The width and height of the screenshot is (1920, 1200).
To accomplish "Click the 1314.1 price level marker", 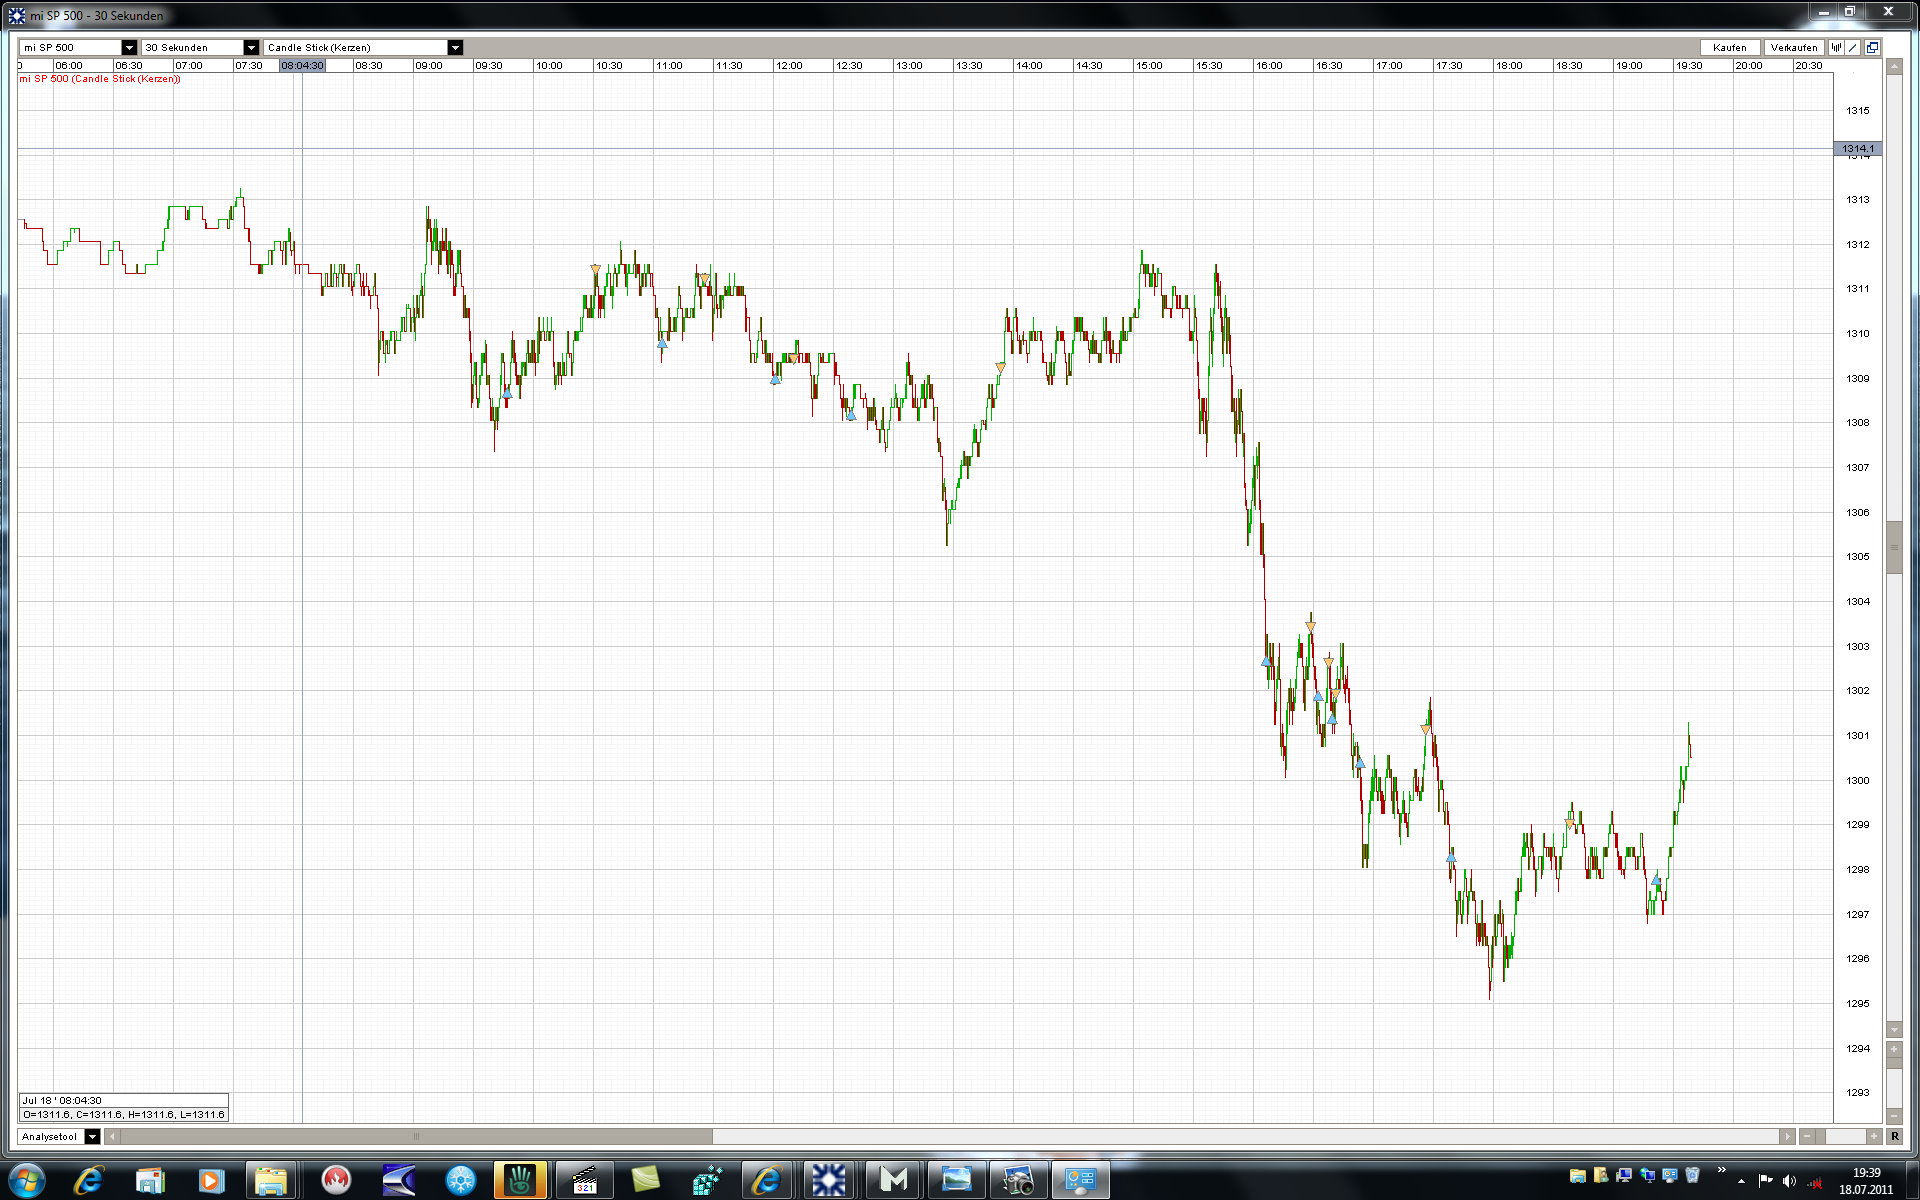I will (x=1858, y=149).
